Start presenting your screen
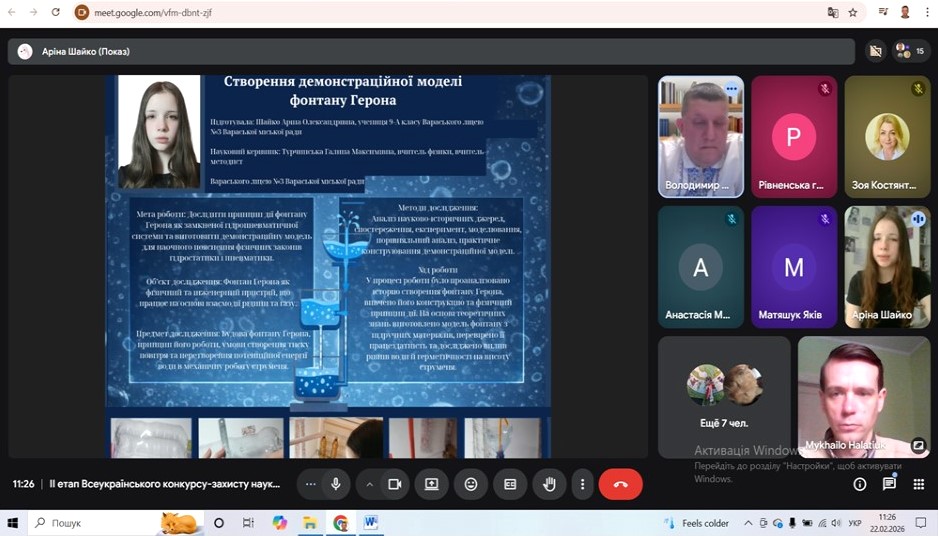Viewport: 938px width, 536px height. coord(432,484)
